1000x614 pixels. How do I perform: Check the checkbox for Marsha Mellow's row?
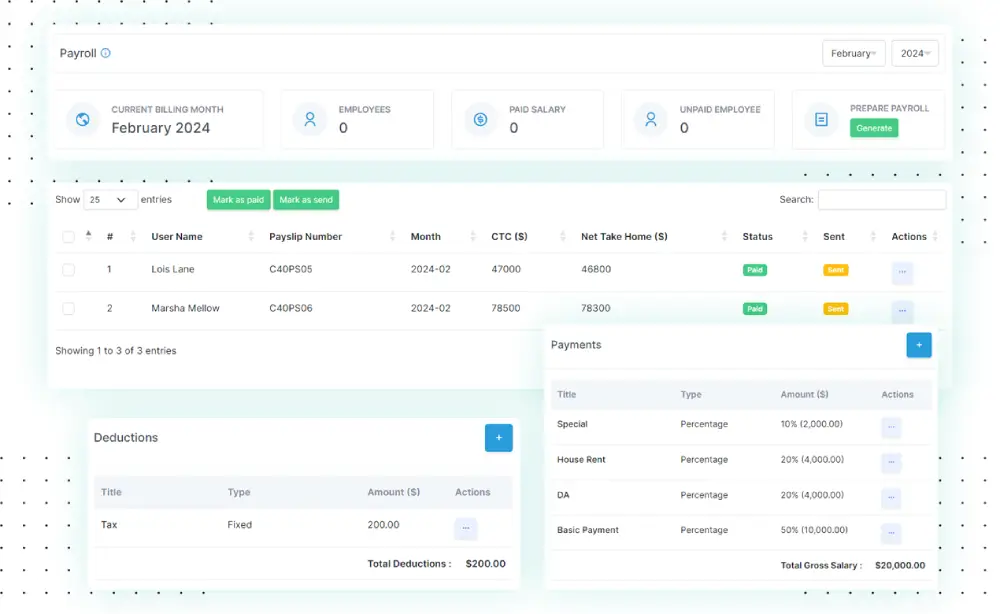pyautogui.click(x=68, y=309)
